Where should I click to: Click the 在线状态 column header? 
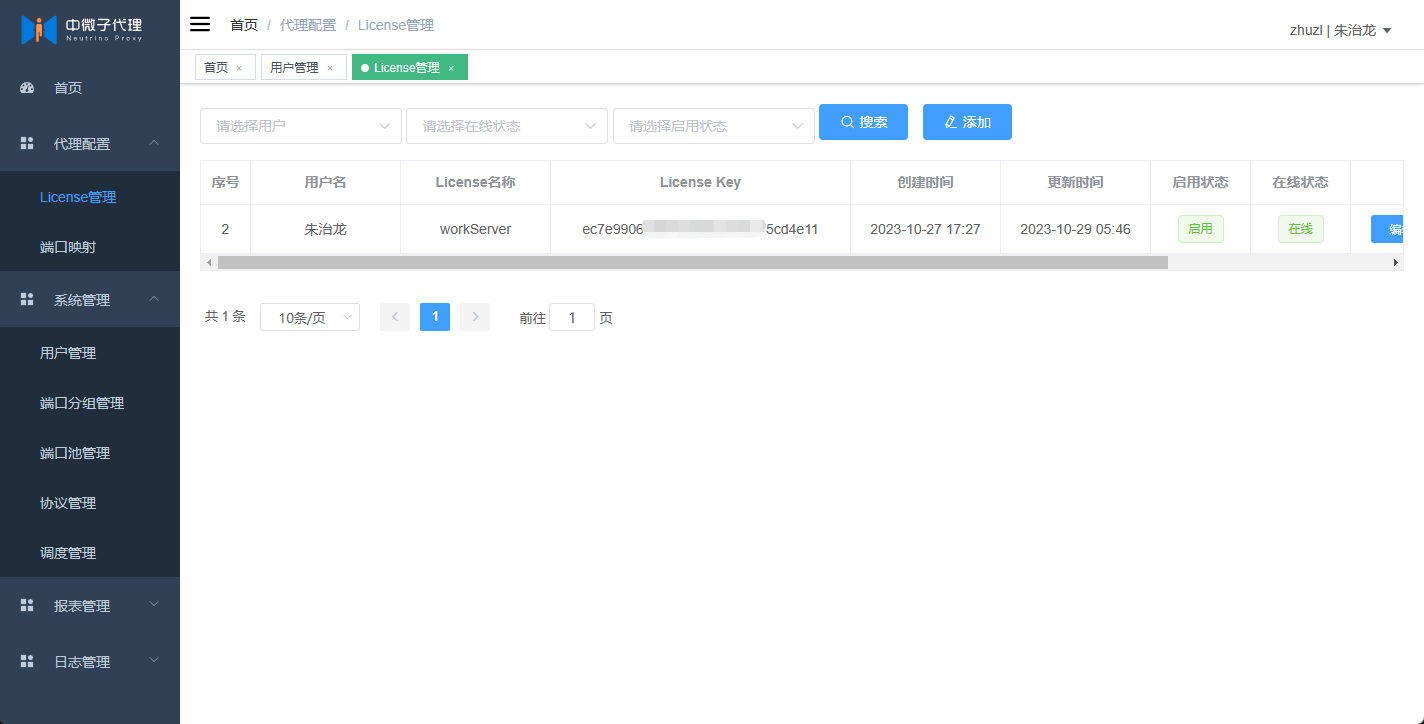[x=1300, y=182]
